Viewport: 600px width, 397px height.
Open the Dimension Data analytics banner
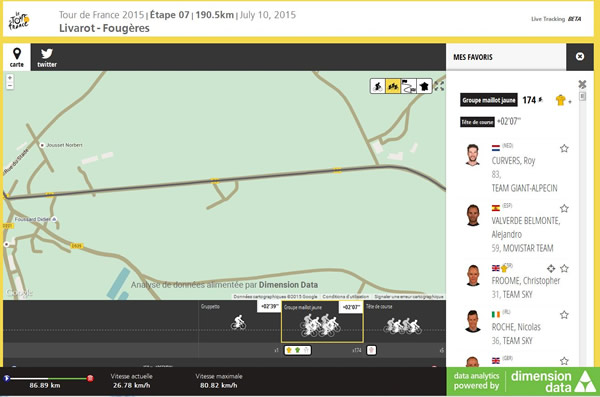coord(523,381)
